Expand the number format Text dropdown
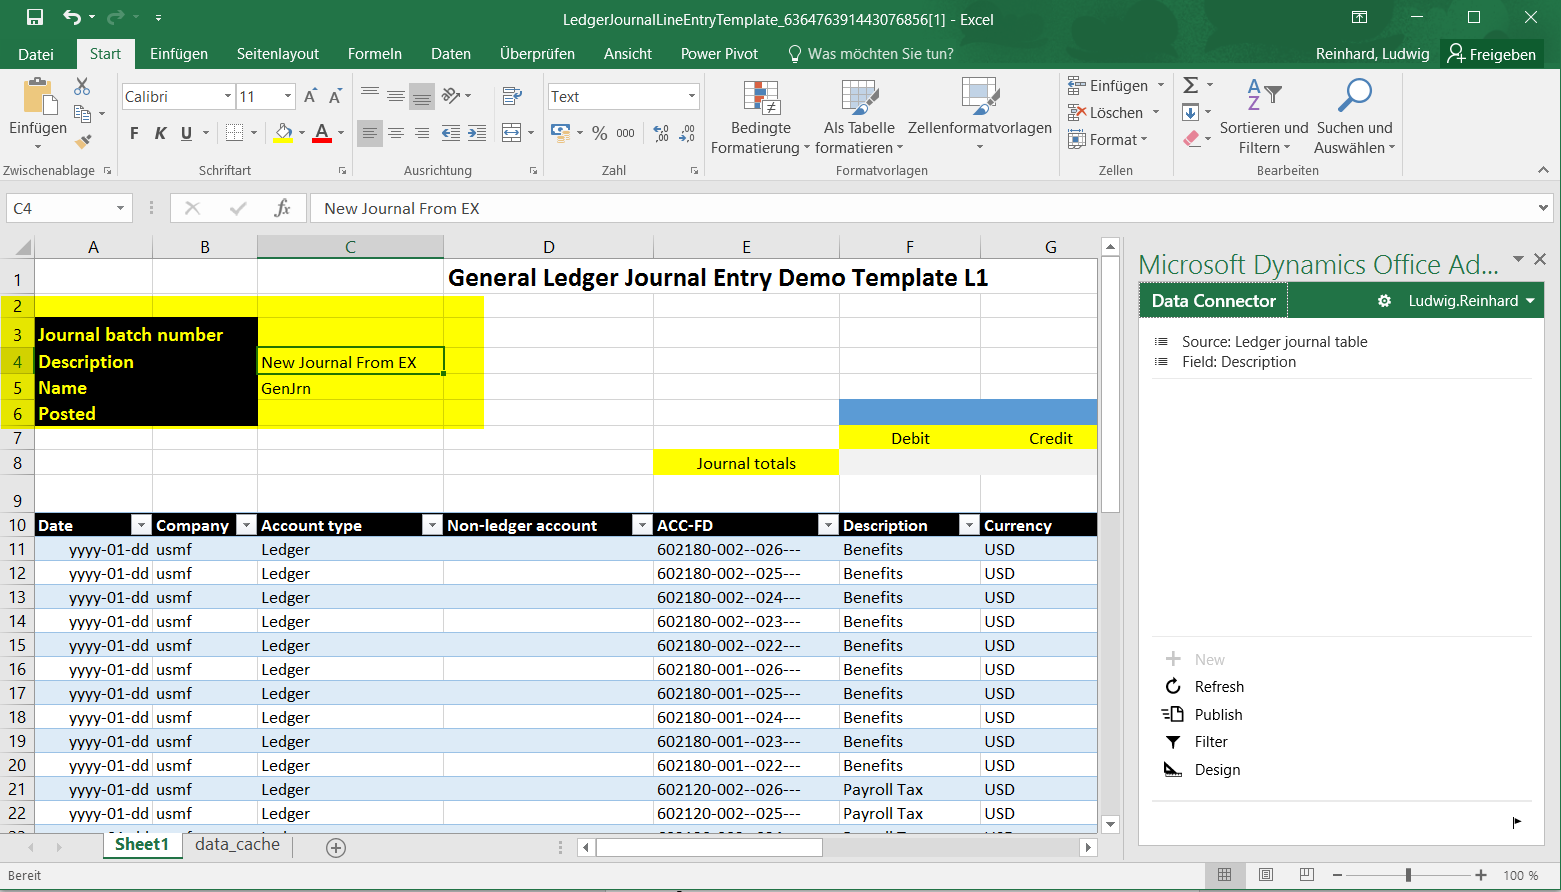 point(691,97)
